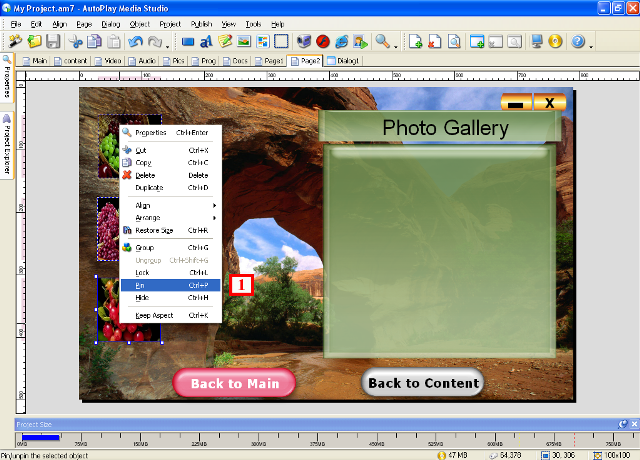Insert an Image object from toolbar

(244, 42)
